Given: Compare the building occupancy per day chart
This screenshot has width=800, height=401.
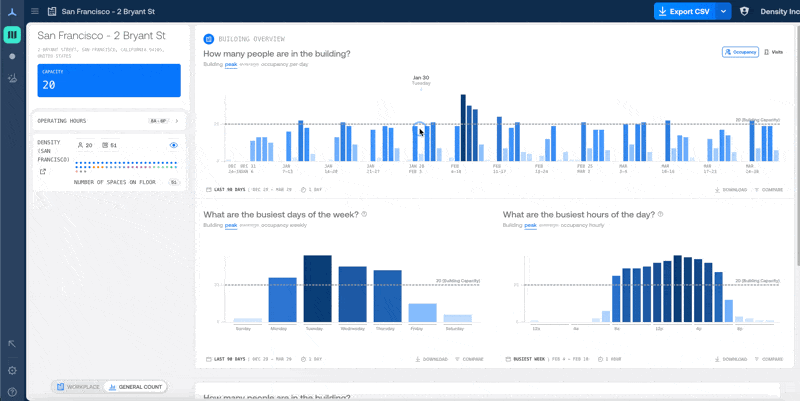Looking at the screenshot, I should [768, 190].
